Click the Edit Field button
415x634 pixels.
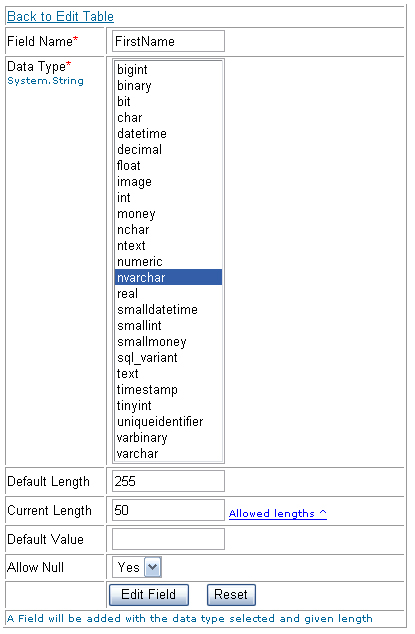point(149,595)
